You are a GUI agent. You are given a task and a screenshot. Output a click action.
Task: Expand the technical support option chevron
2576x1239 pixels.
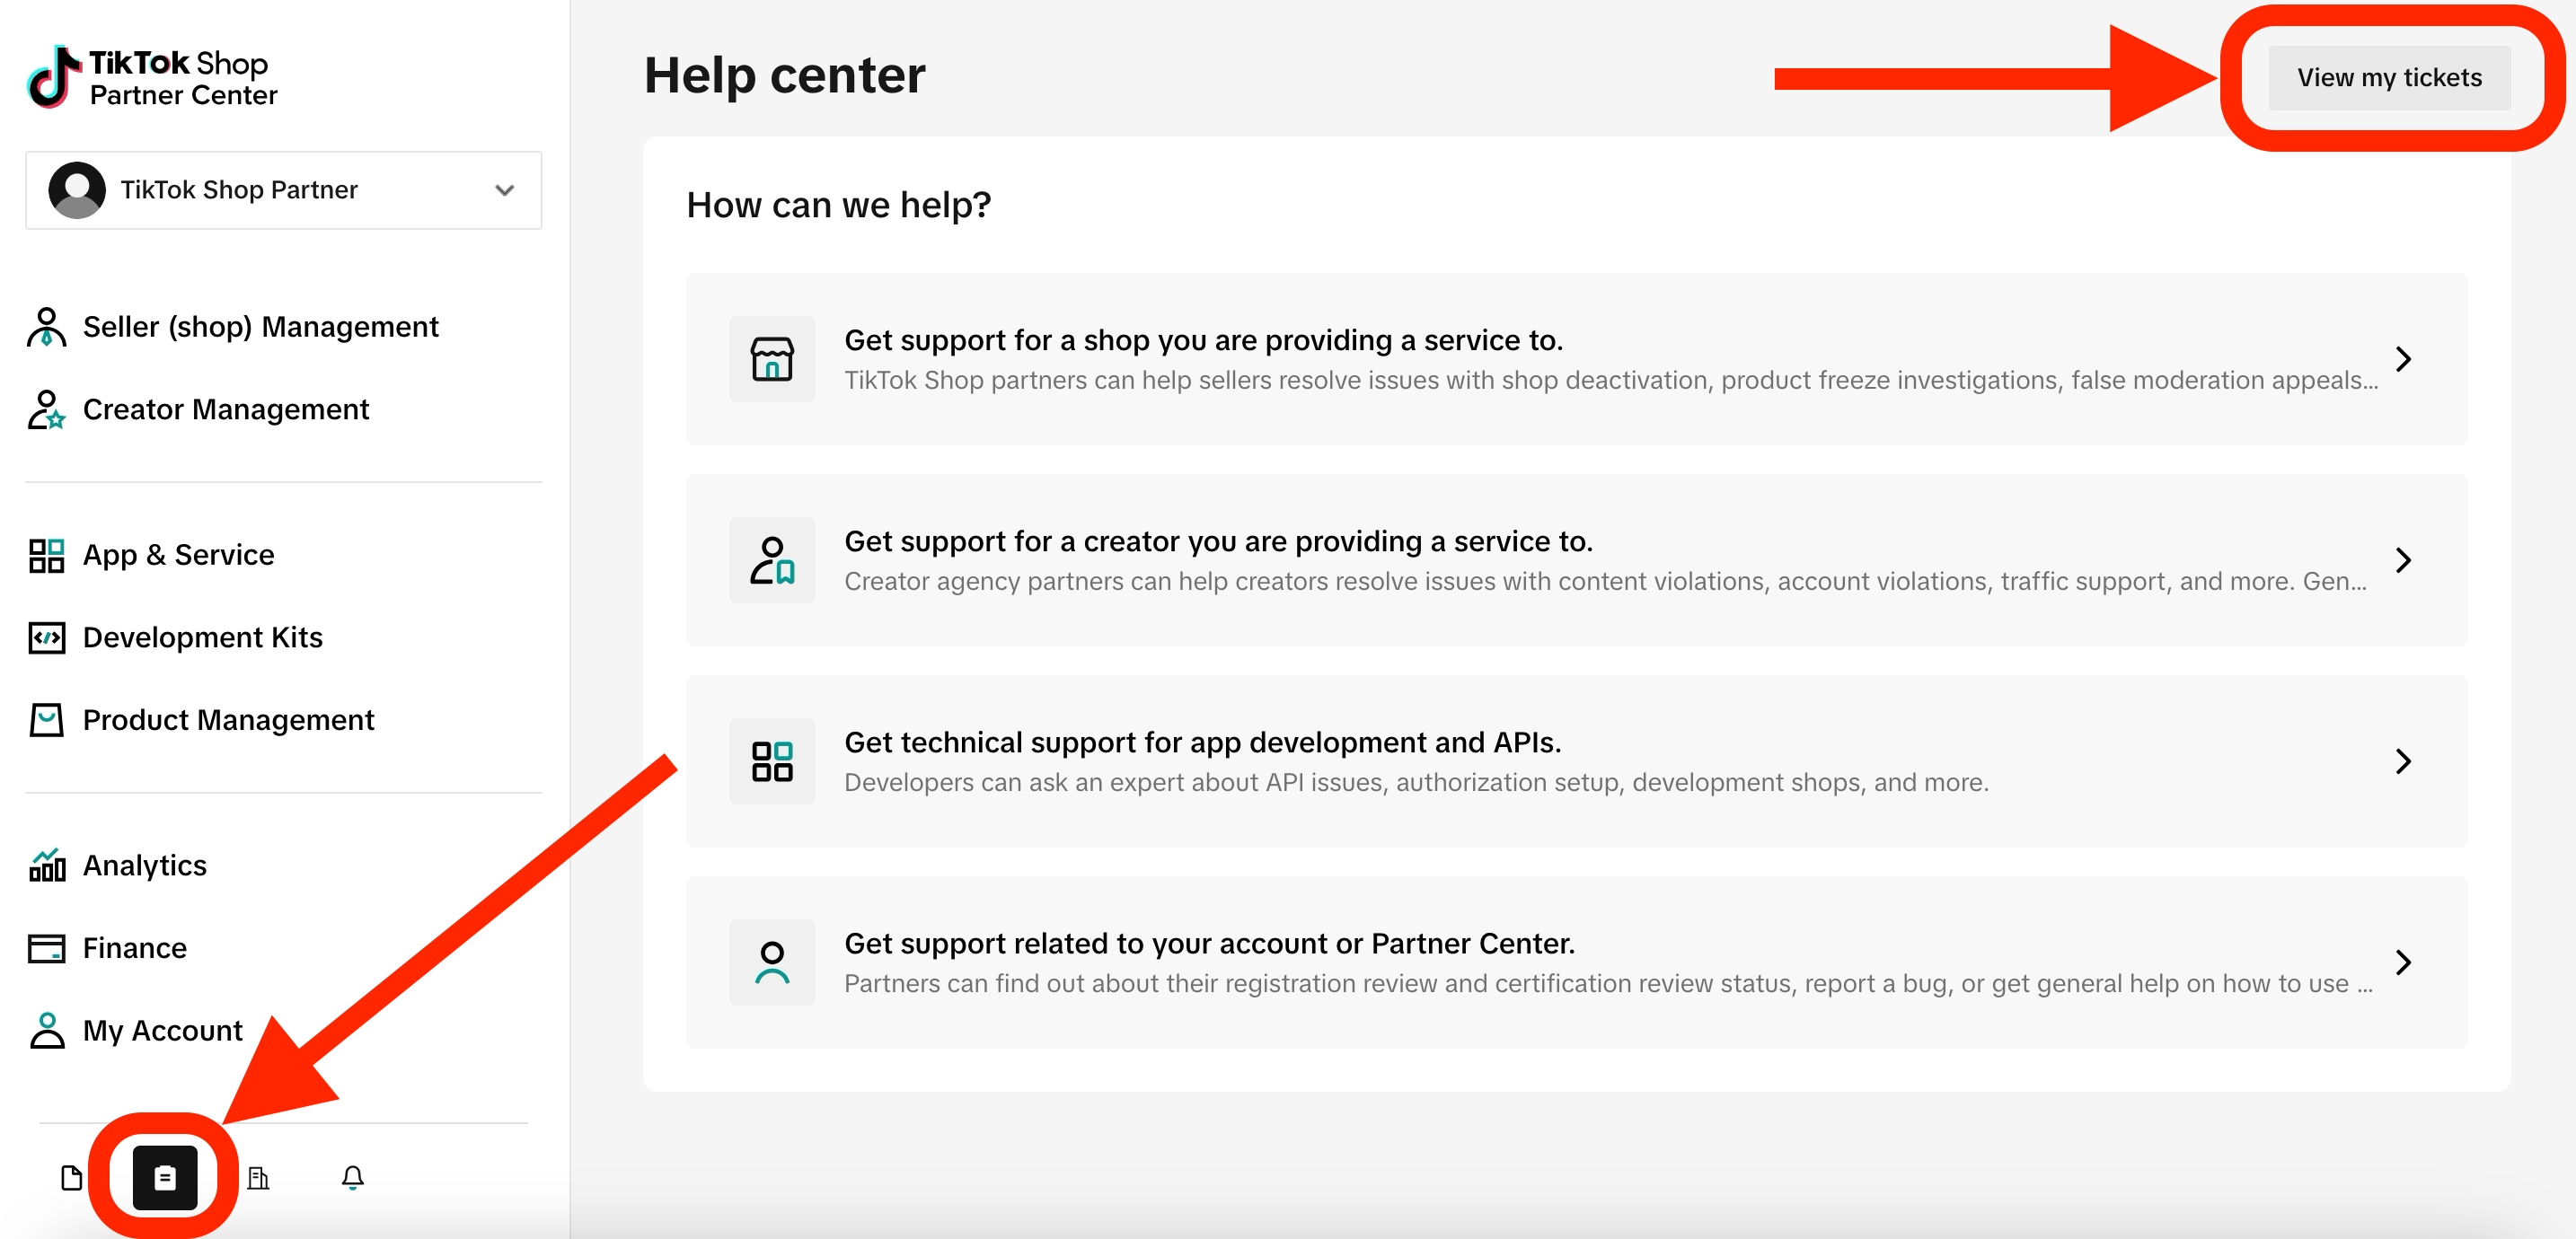click(2403, 761)
